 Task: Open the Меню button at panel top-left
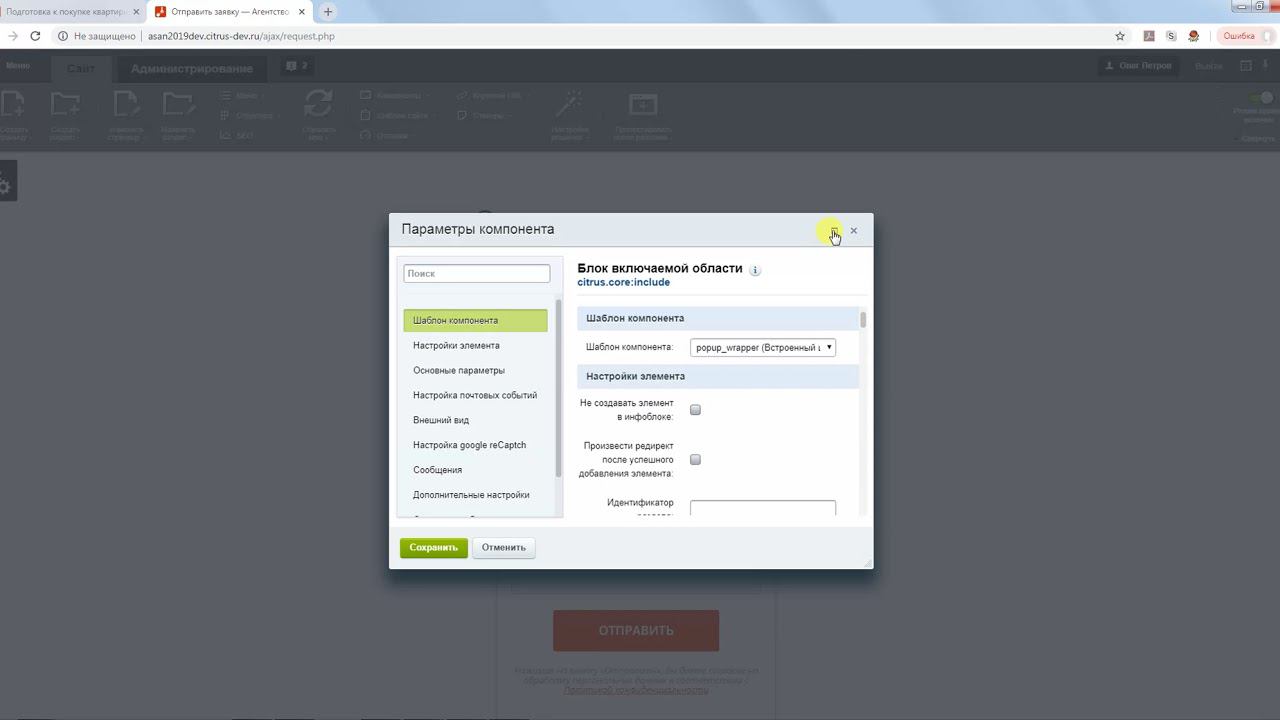[18, 66]
